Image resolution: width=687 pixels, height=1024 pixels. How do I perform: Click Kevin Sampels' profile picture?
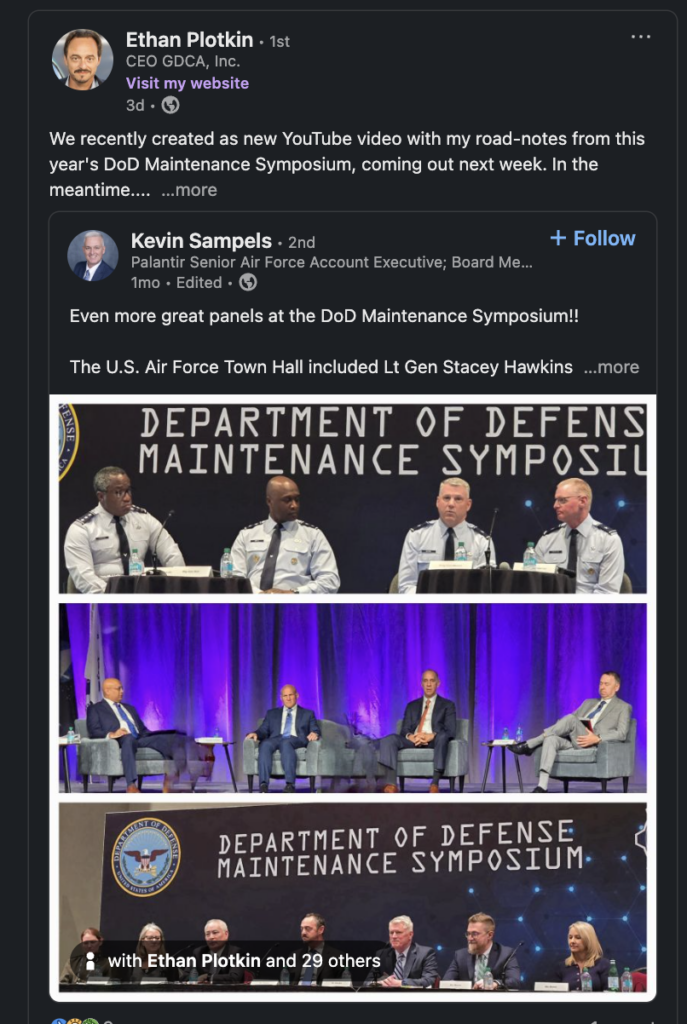pos(93,255)
